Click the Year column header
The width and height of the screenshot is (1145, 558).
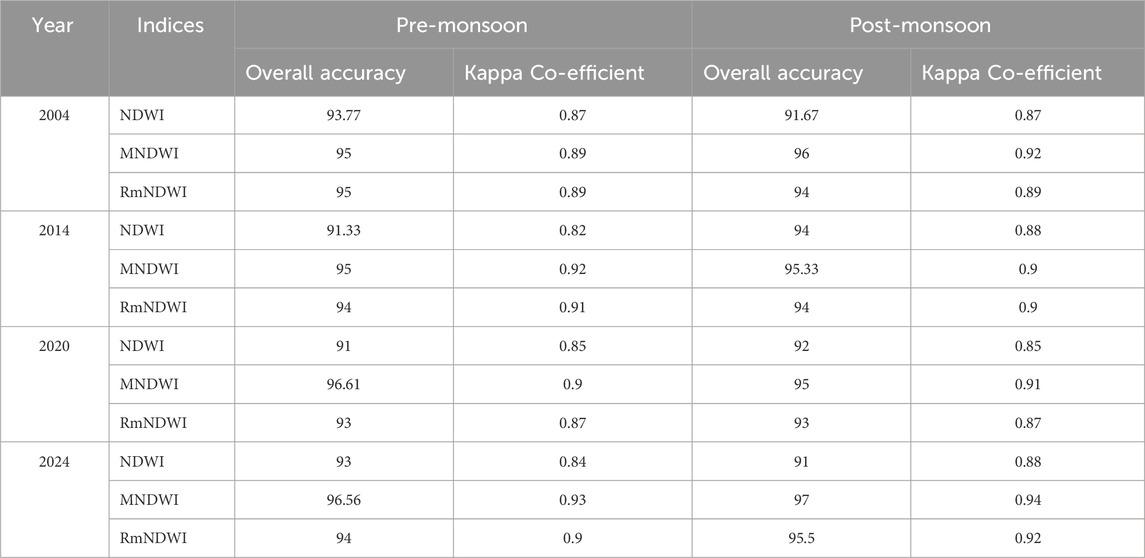pos(53,26)
